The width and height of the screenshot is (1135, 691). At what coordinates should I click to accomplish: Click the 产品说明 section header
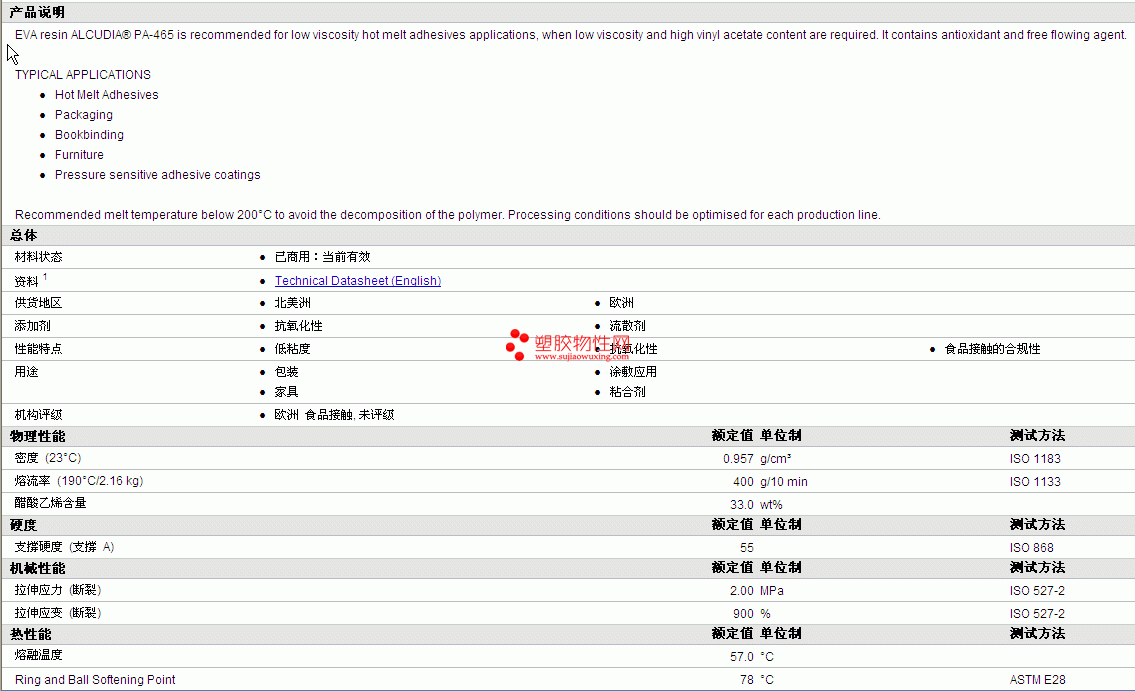click(37, 12)
